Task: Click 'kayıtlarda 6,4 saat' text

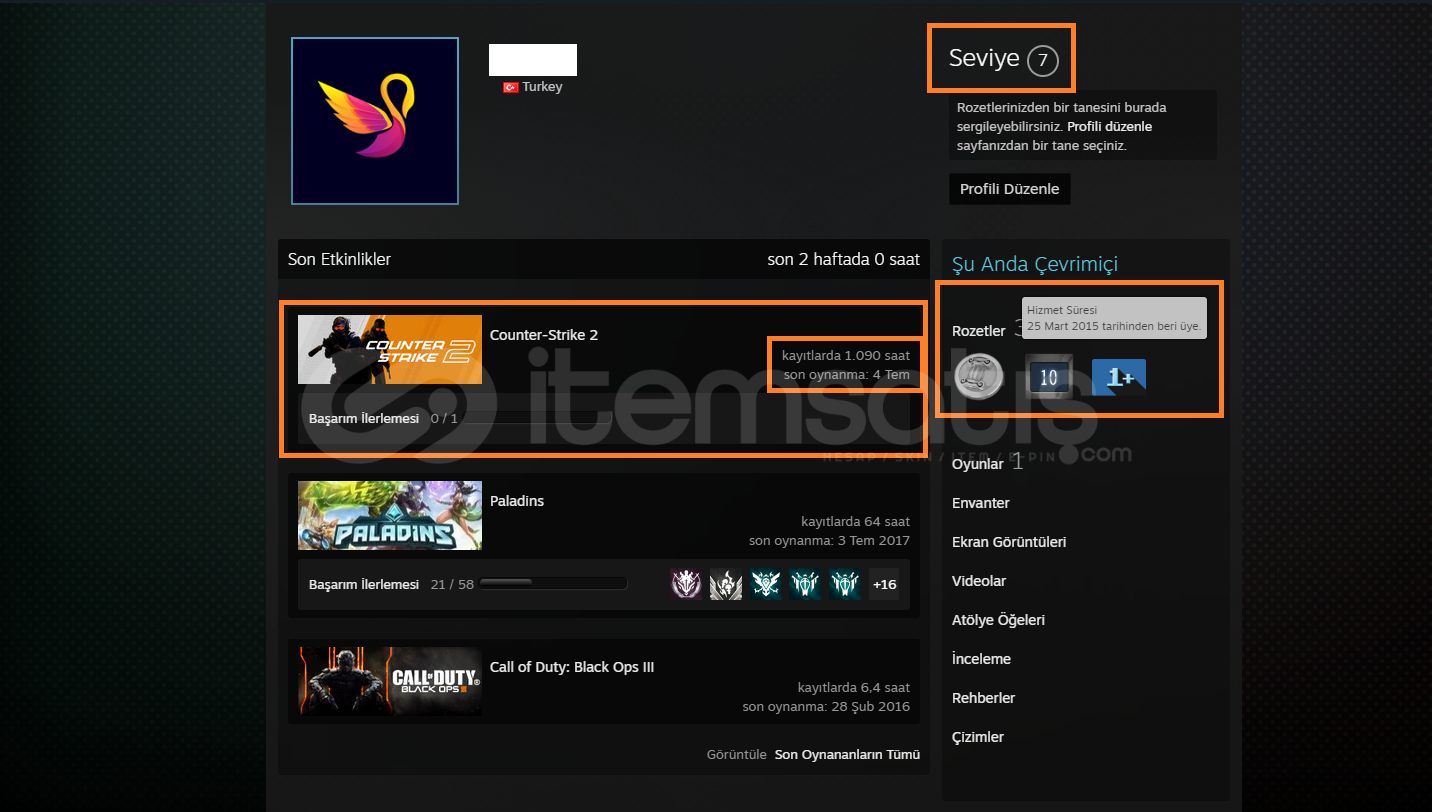Action: point(854,687)
